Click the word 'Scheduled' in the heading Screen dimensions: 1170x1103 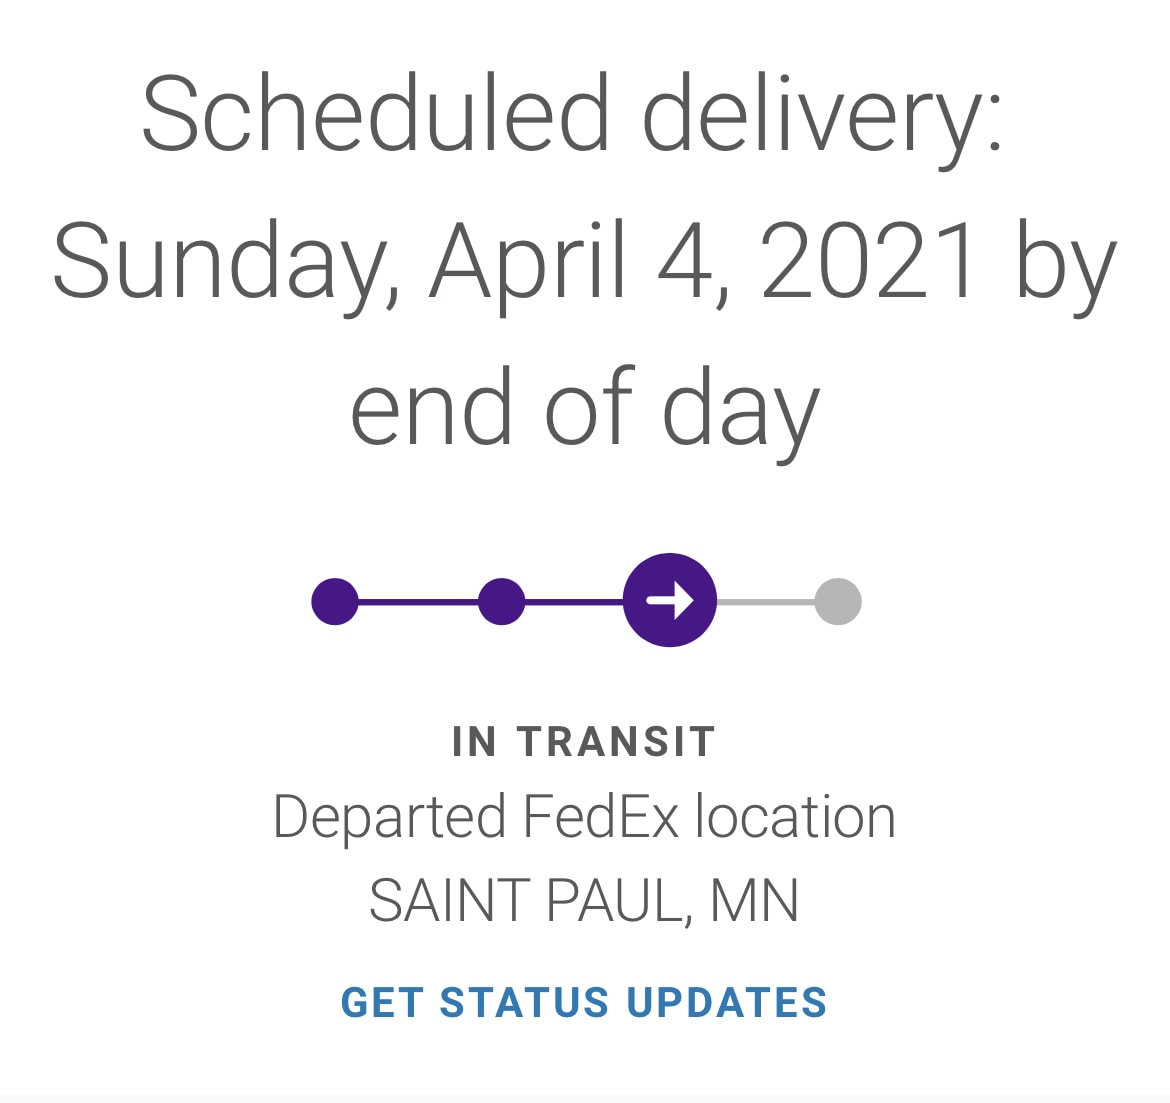pos(375,113)
